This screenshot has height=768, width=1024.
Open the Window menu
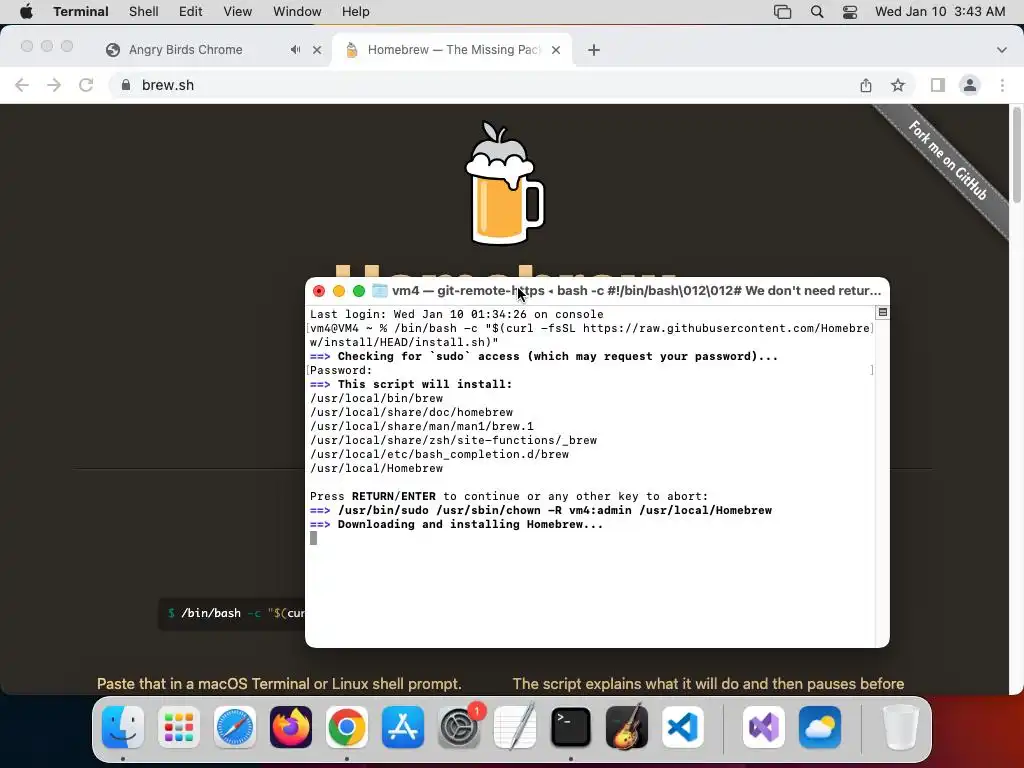296,11
